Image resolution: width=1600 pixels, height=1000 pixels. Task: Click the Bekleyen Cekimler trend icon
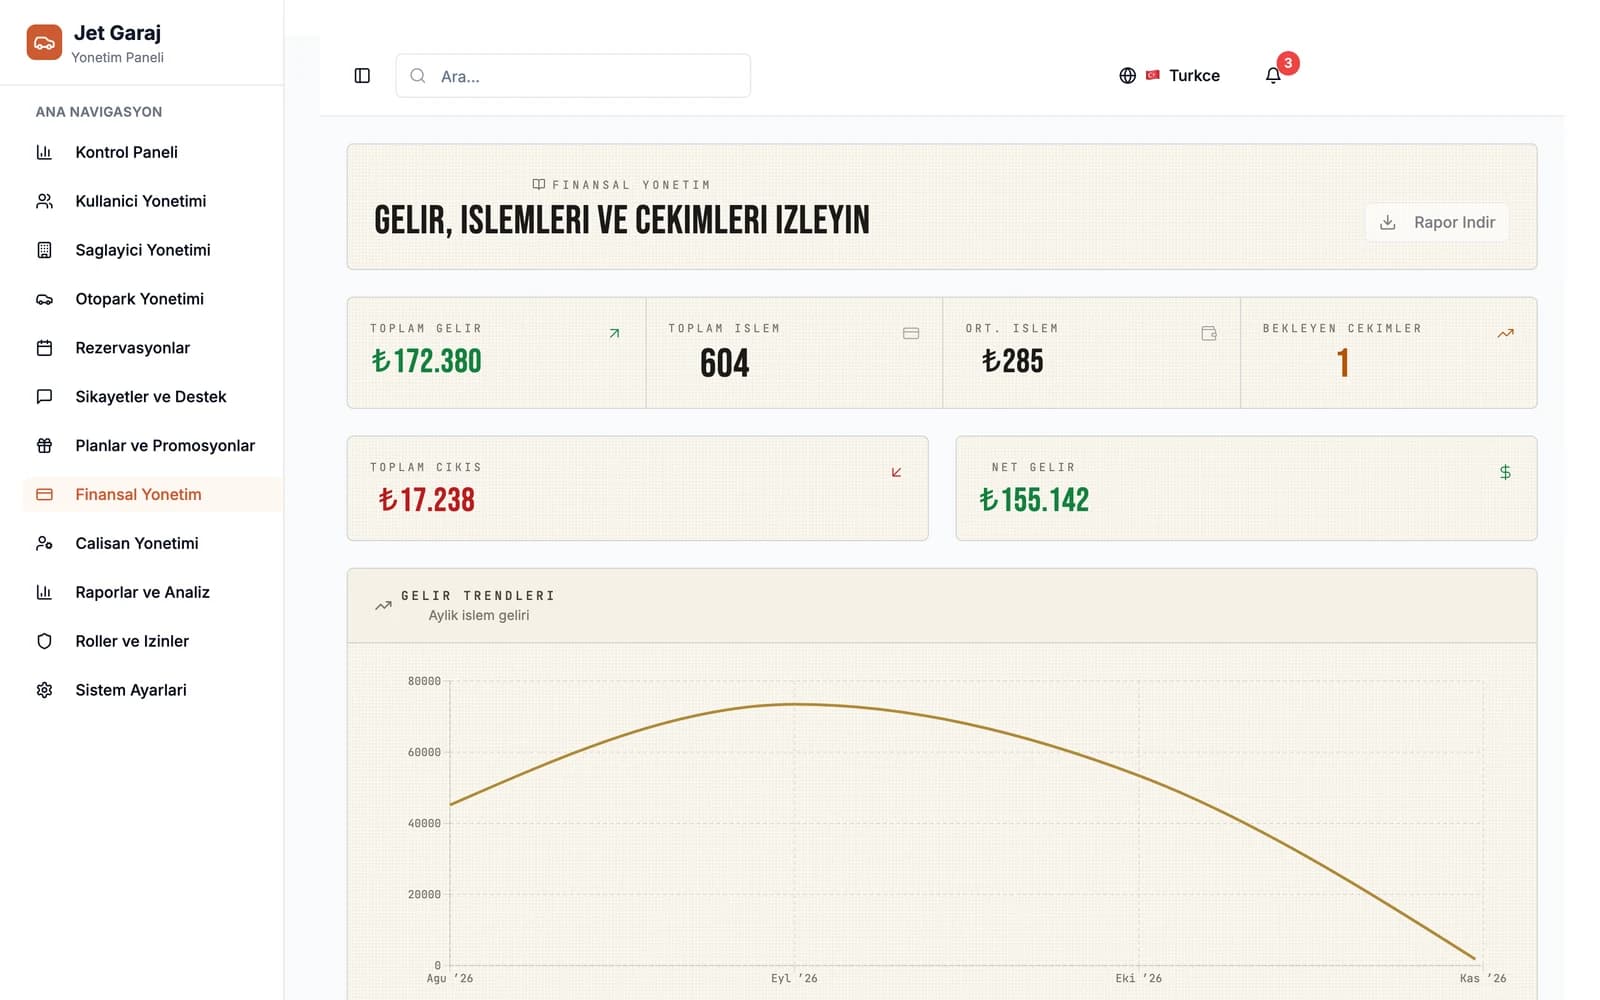[x=1505, y=333]
